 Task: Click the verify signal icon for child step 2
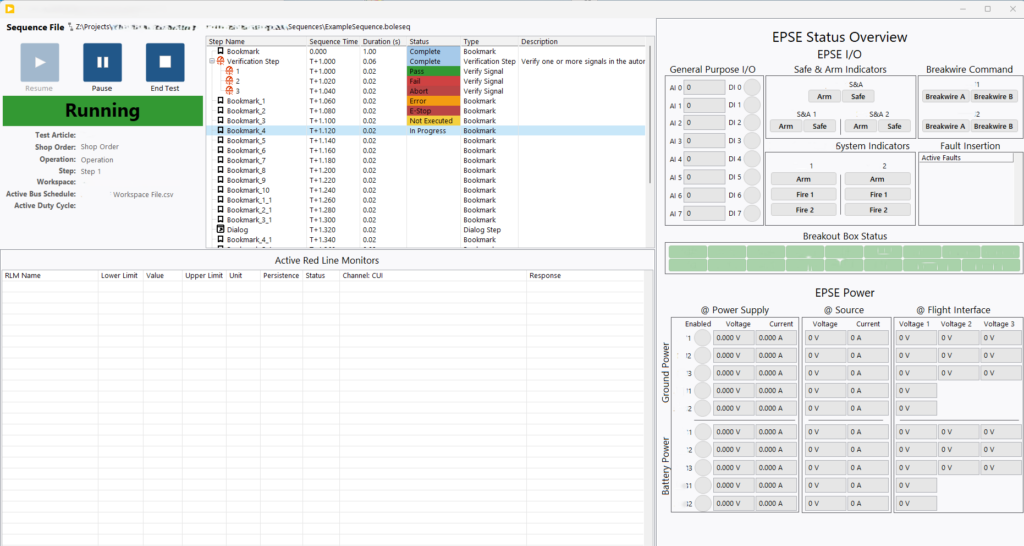coord(229,81)
